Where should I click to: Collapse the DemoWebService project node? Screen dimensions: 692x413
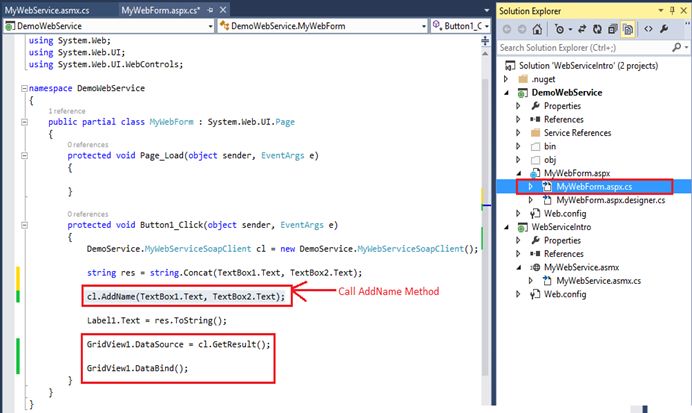click(x=507, y=93)
